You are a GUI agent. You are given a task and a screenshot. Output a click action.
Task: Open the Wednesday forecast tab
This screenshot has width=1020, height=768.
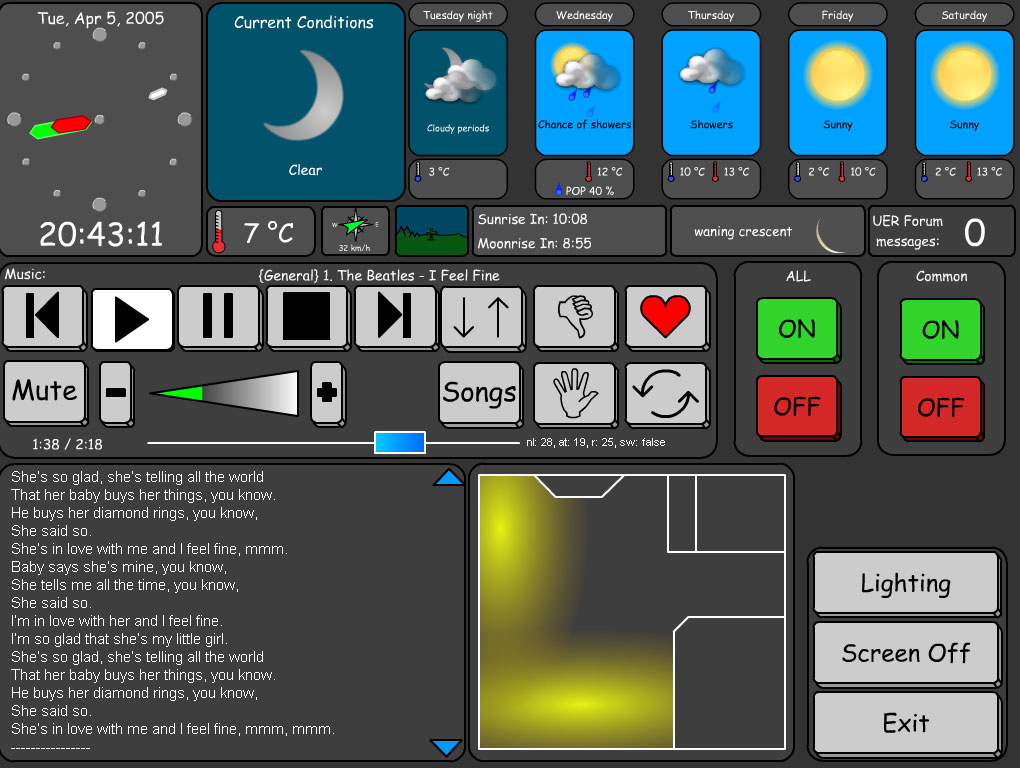584,15
